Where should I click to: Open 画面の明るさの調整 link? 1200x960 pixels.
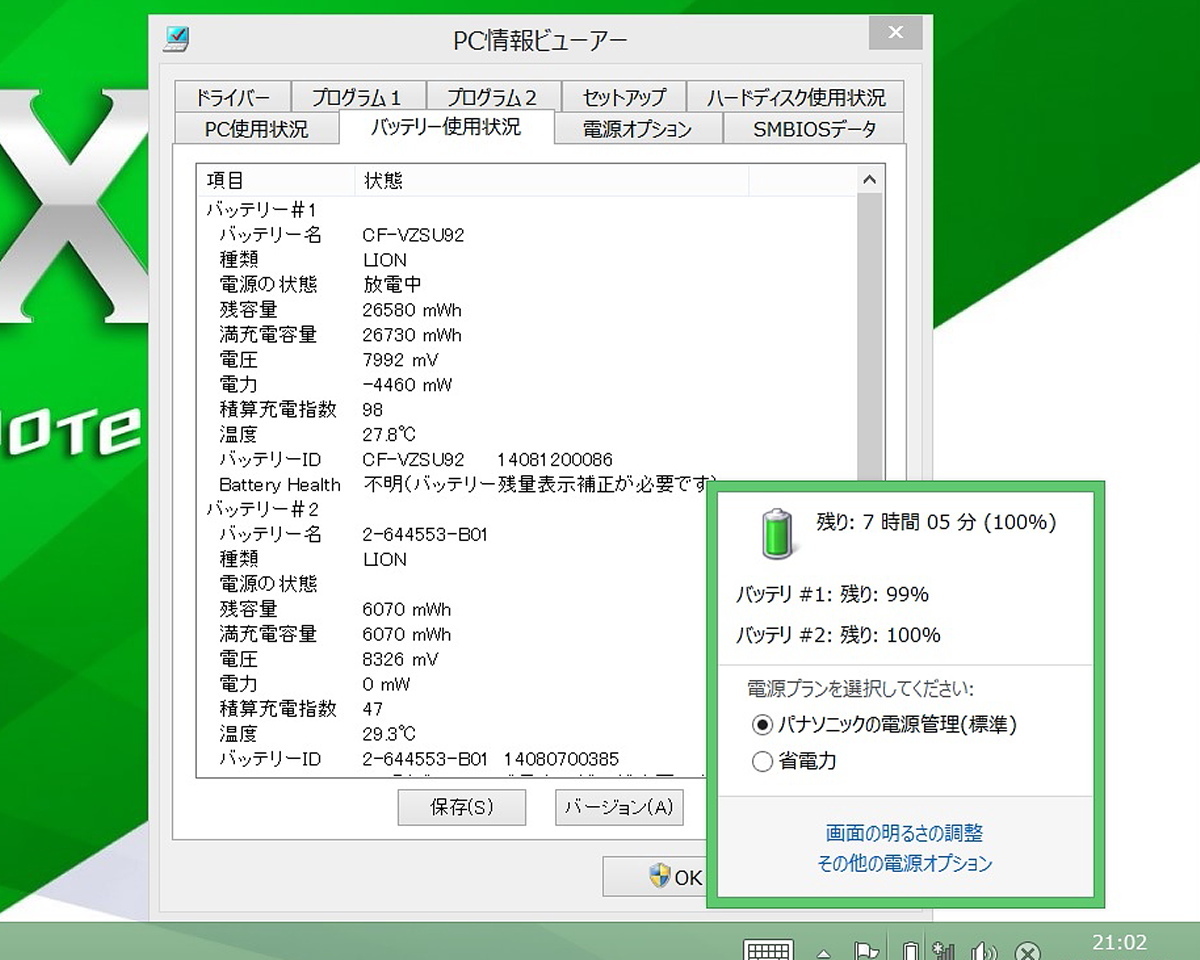904,833
